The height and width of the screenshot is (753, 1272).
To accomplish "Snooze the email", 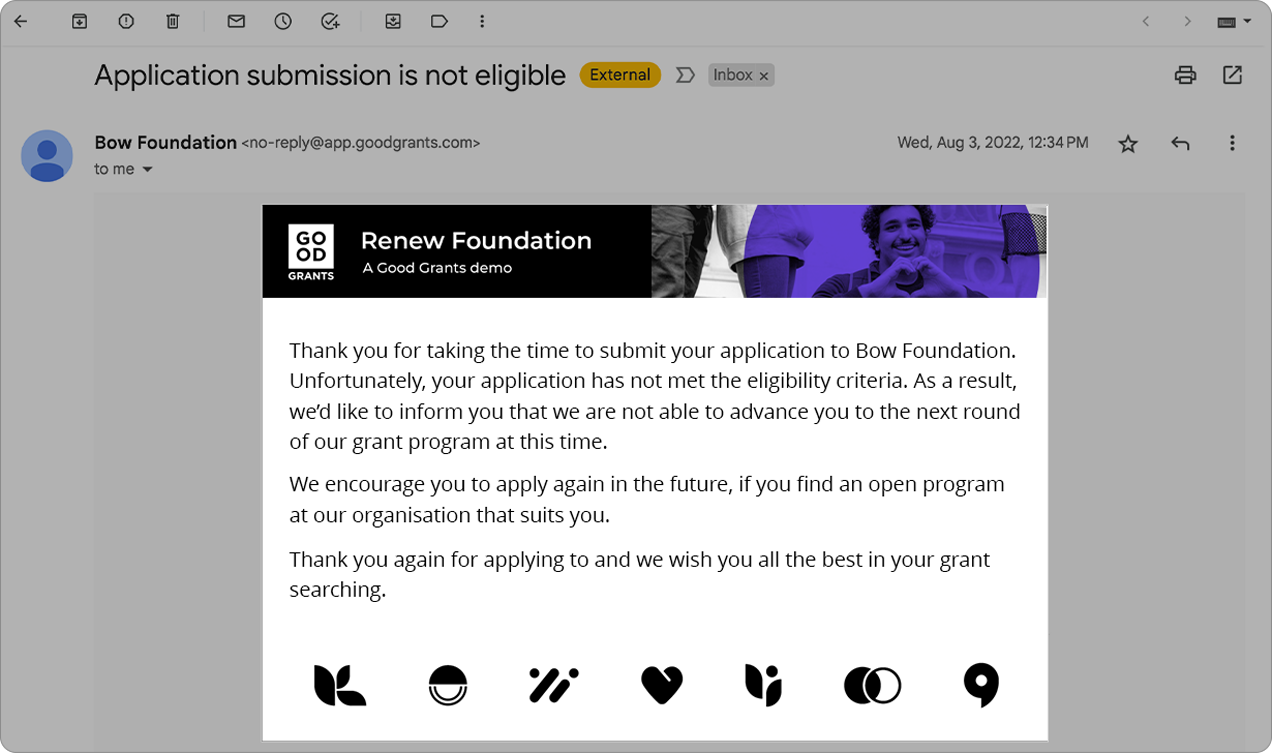I will pos(283,21).
